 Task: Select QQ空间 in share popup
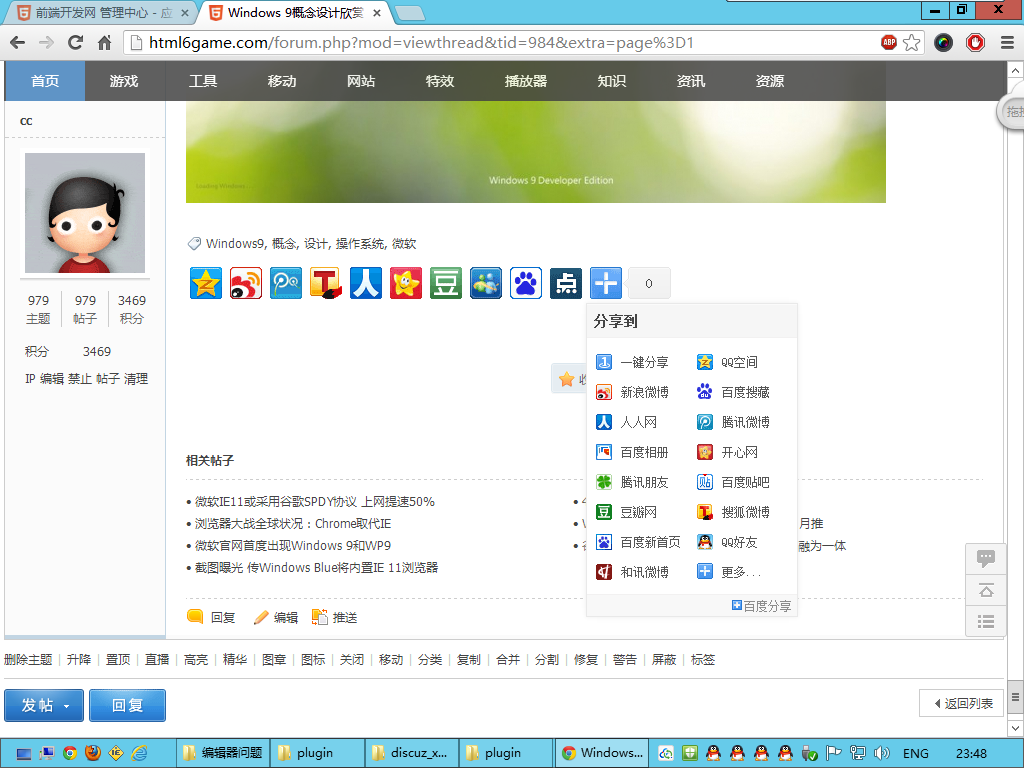click(728, 362)
